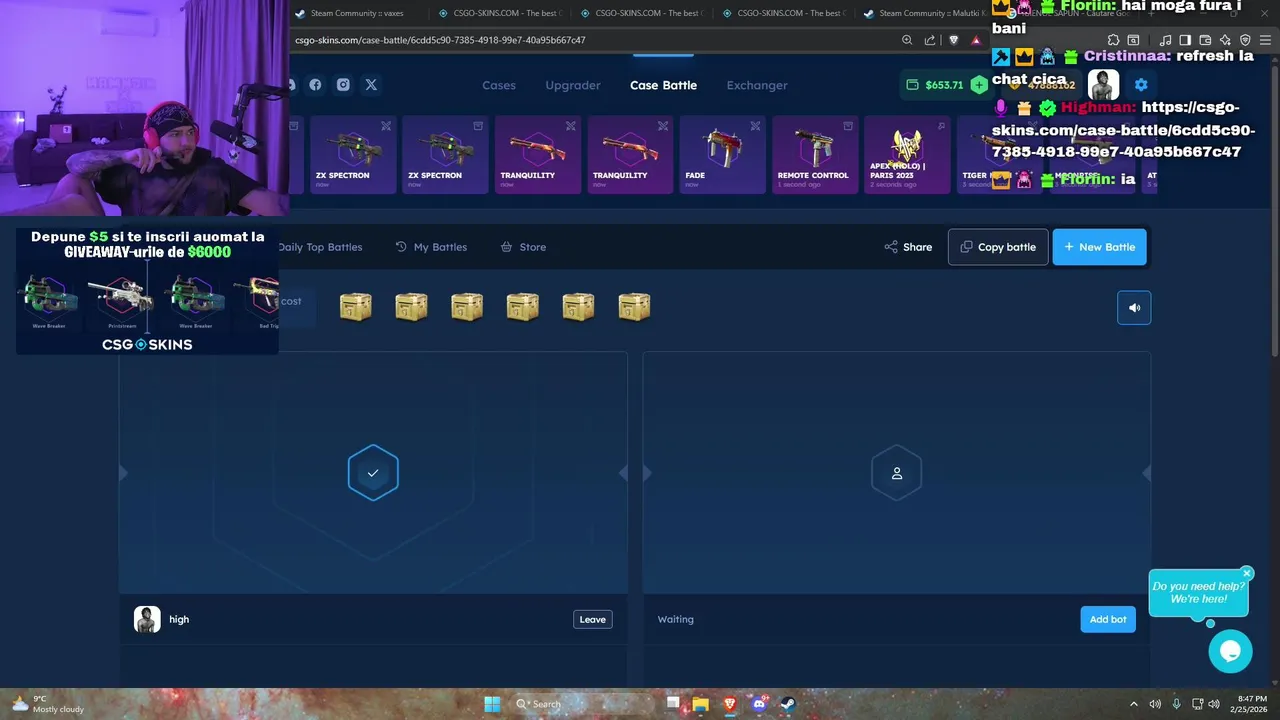Click the page vertical scrollbar
The image size is (1280, 720).
point(1274,210)
